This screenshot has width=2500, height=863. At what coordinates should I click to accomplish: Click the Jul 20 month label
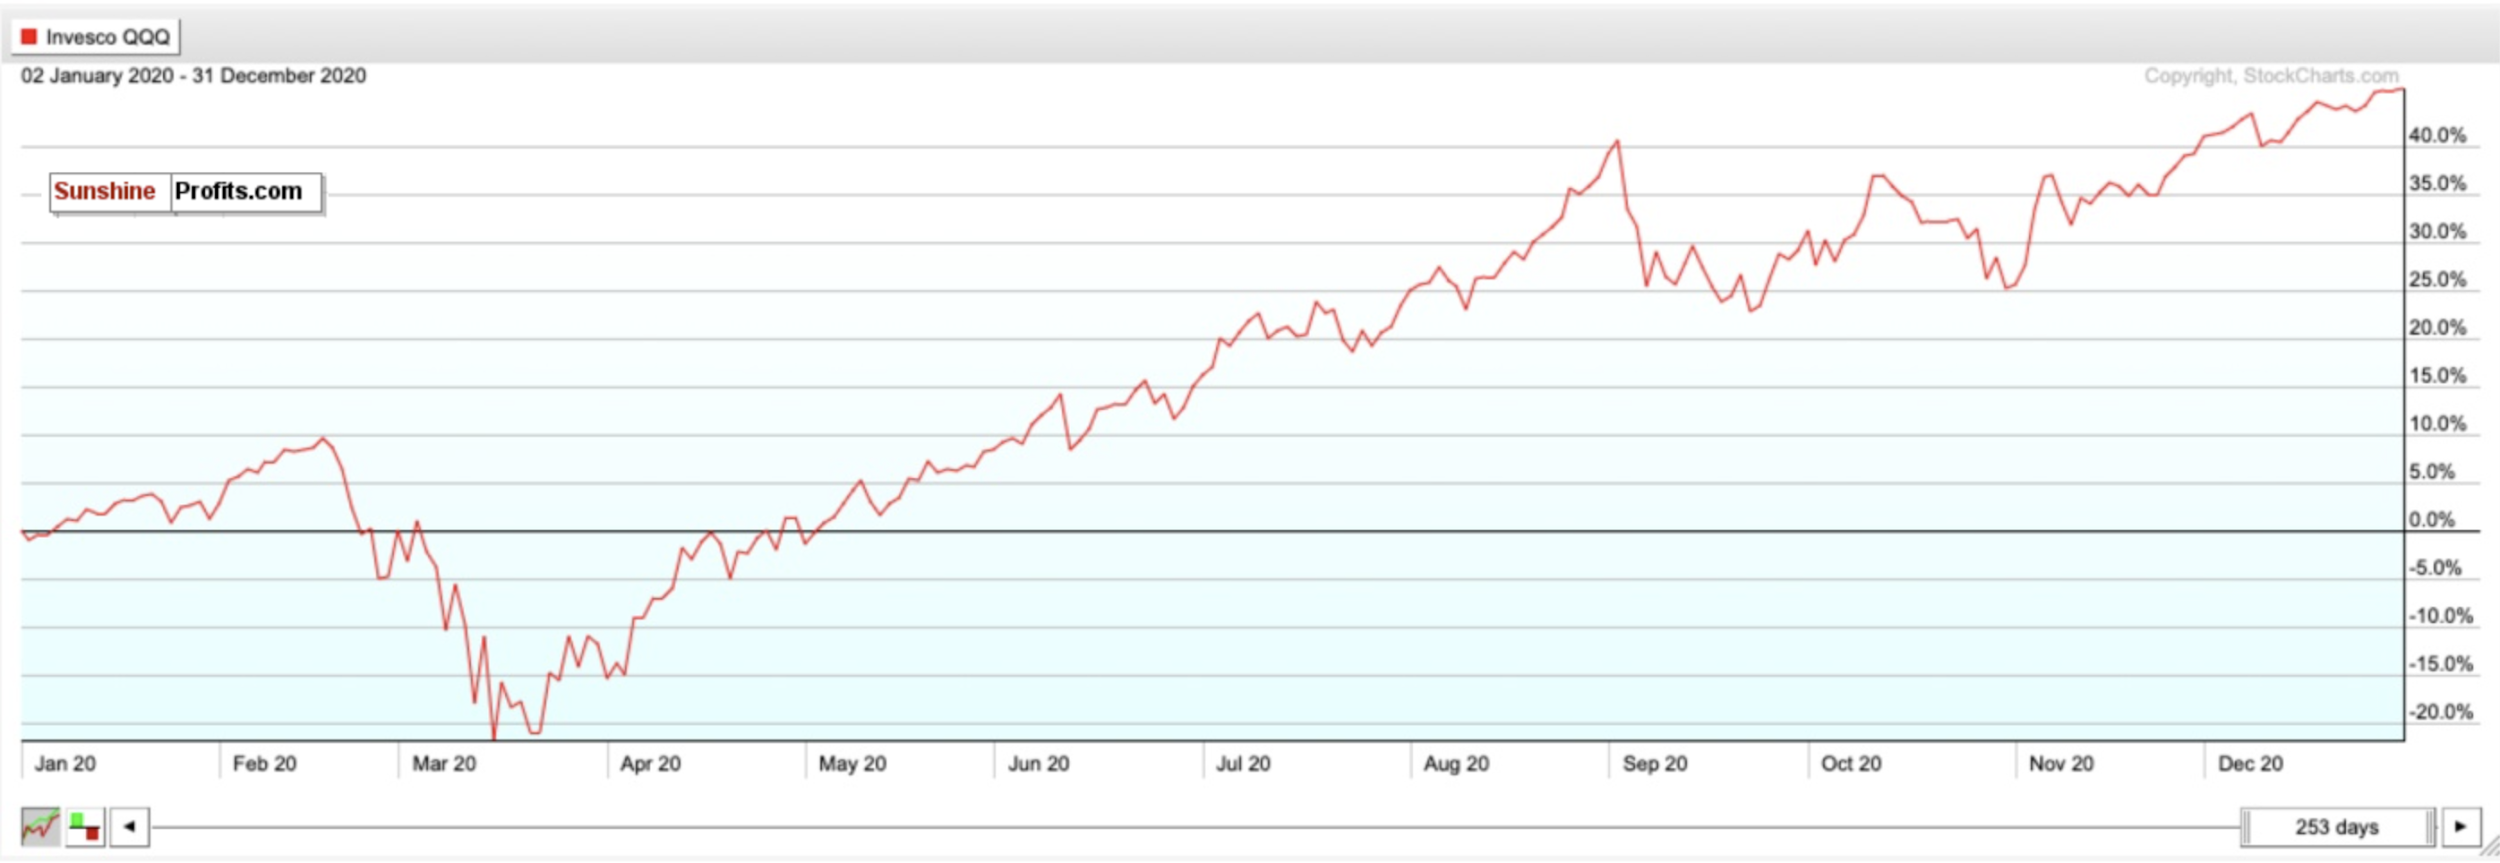[1243, 764]
